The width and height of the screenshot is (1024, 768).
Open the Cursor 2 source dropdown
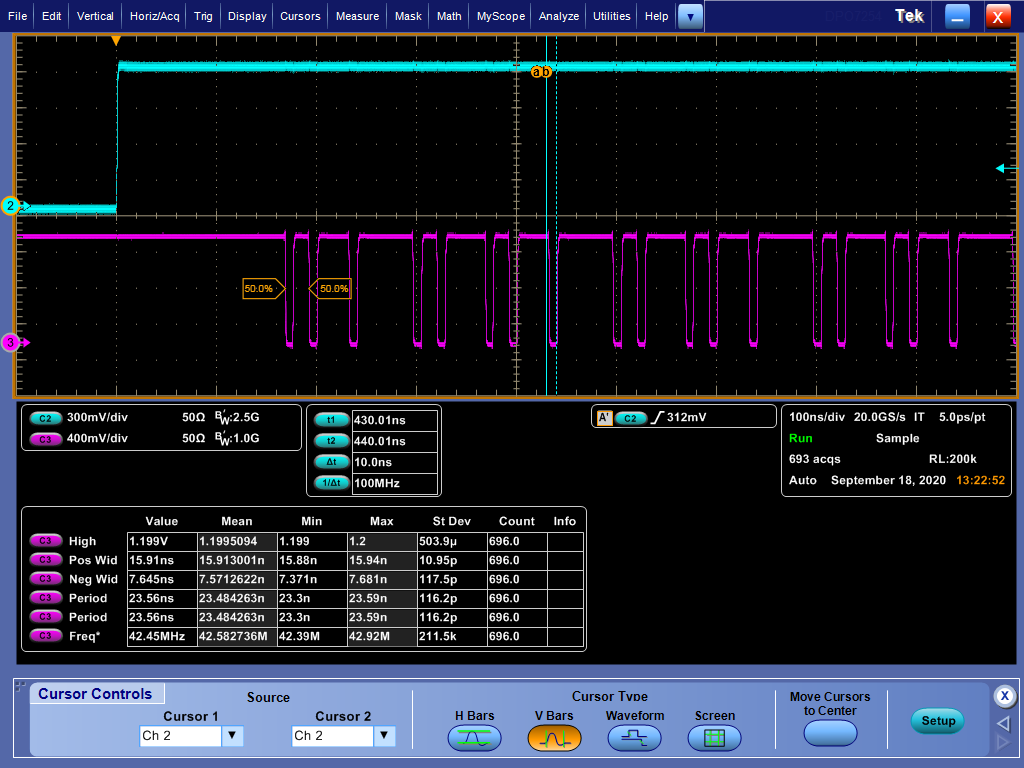[384, 736]
